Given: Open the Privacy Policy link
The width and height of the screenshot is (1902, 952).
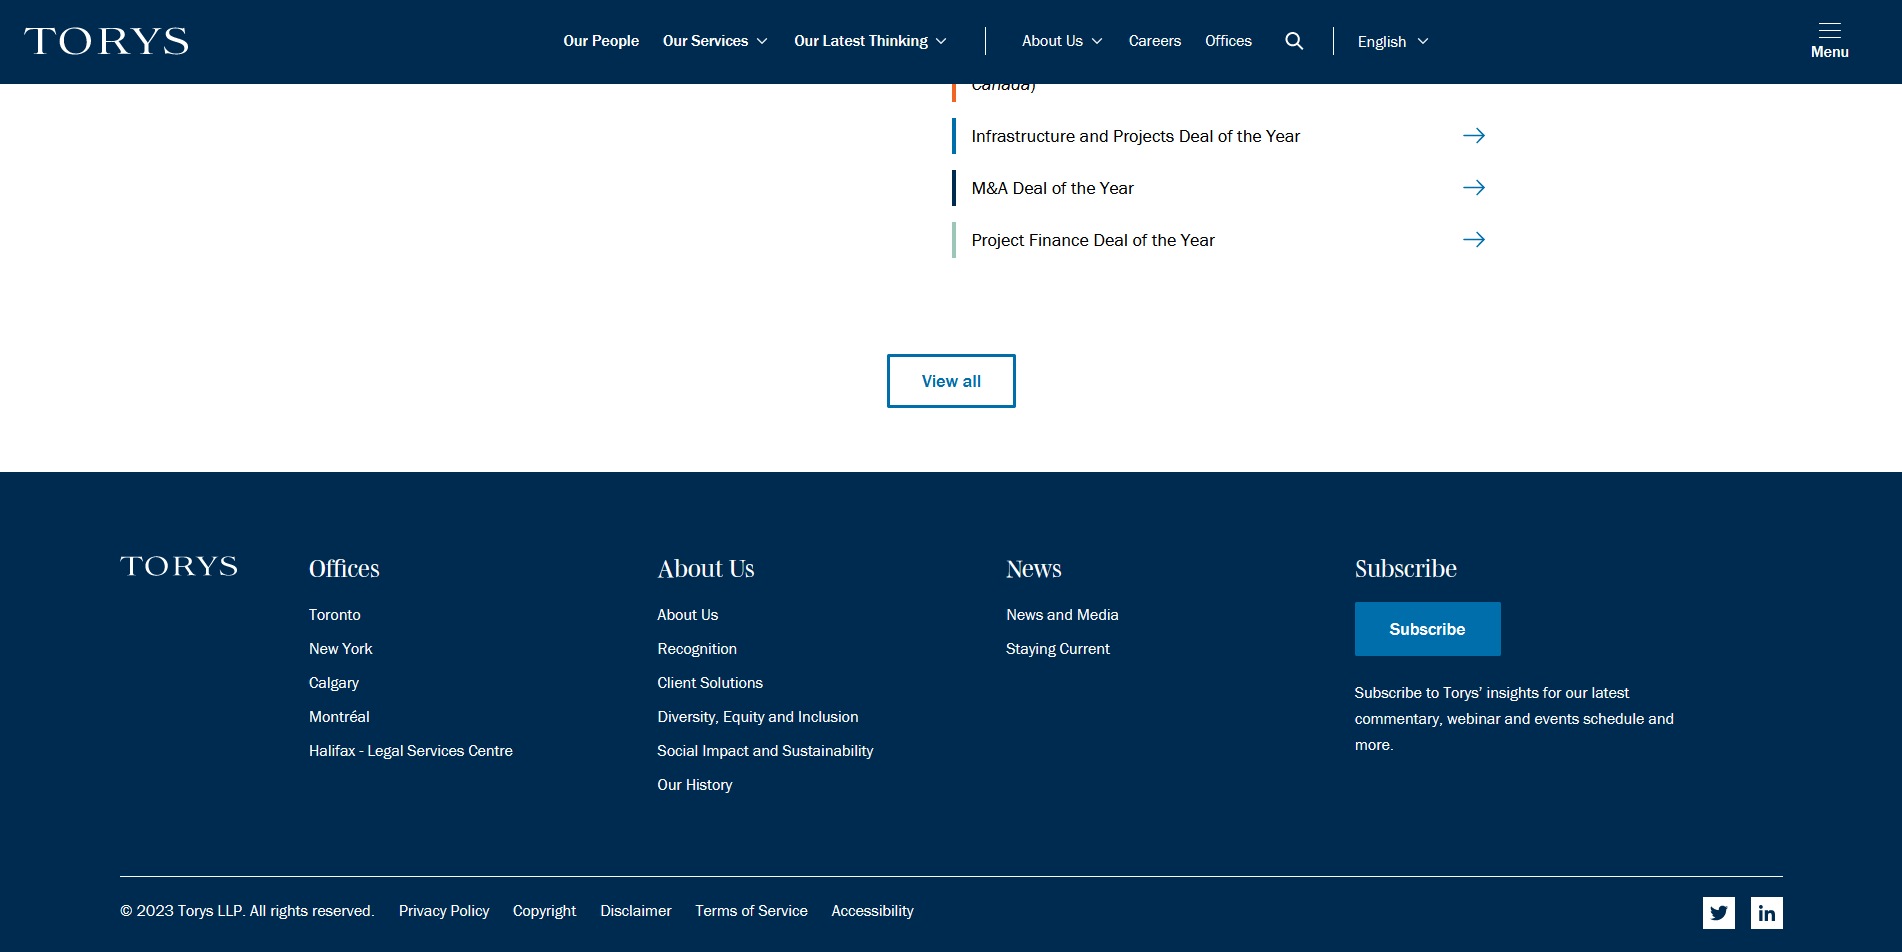Looking at the screenshot, I should pyautogui.click(x=444, y=911).
